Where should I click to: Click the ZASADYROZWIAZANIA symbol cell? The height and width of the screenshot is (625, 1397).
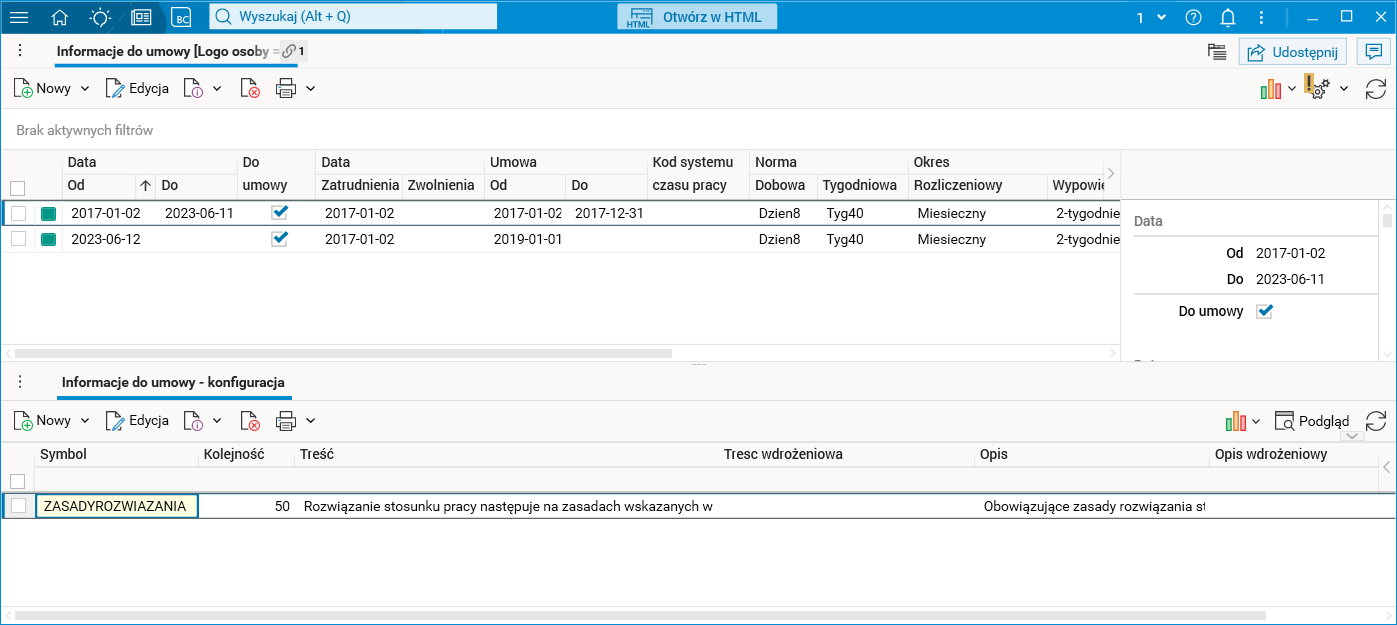116,506
